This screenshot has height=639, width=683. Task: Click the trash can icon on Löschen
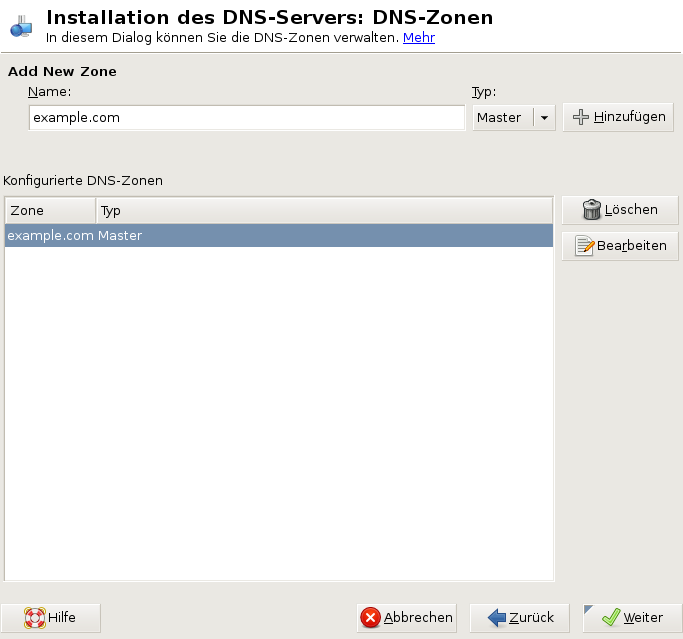(592, 210)
